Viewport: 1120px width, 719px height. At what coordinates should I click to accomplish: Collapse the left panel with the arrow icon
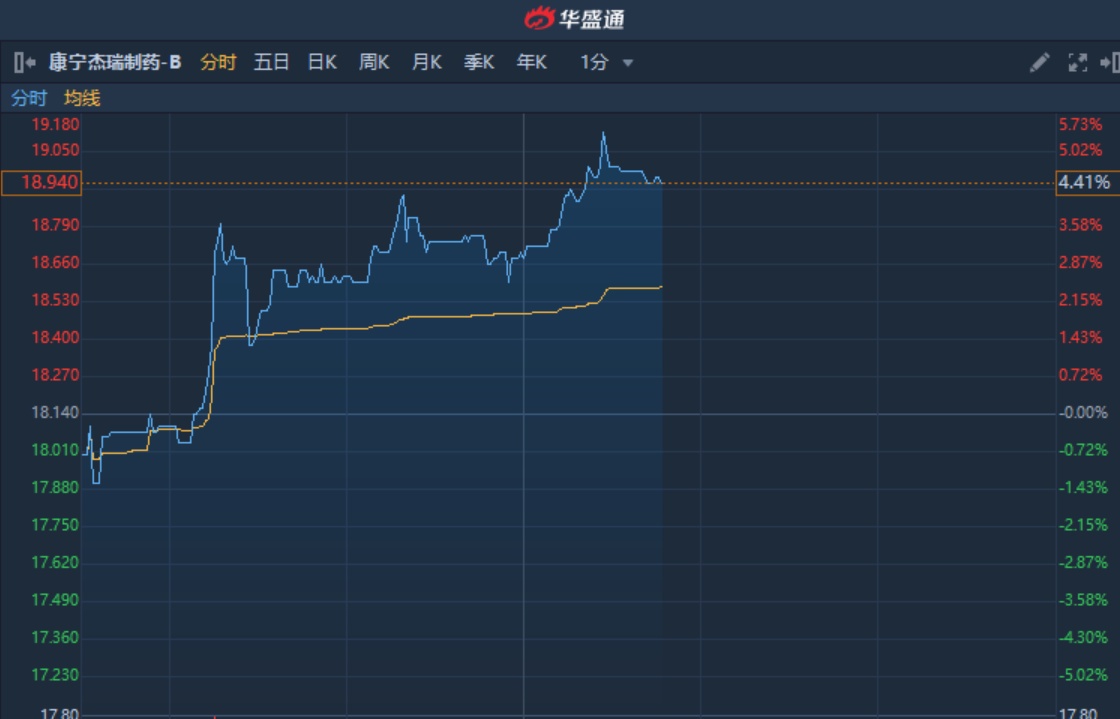click(25, 63)
